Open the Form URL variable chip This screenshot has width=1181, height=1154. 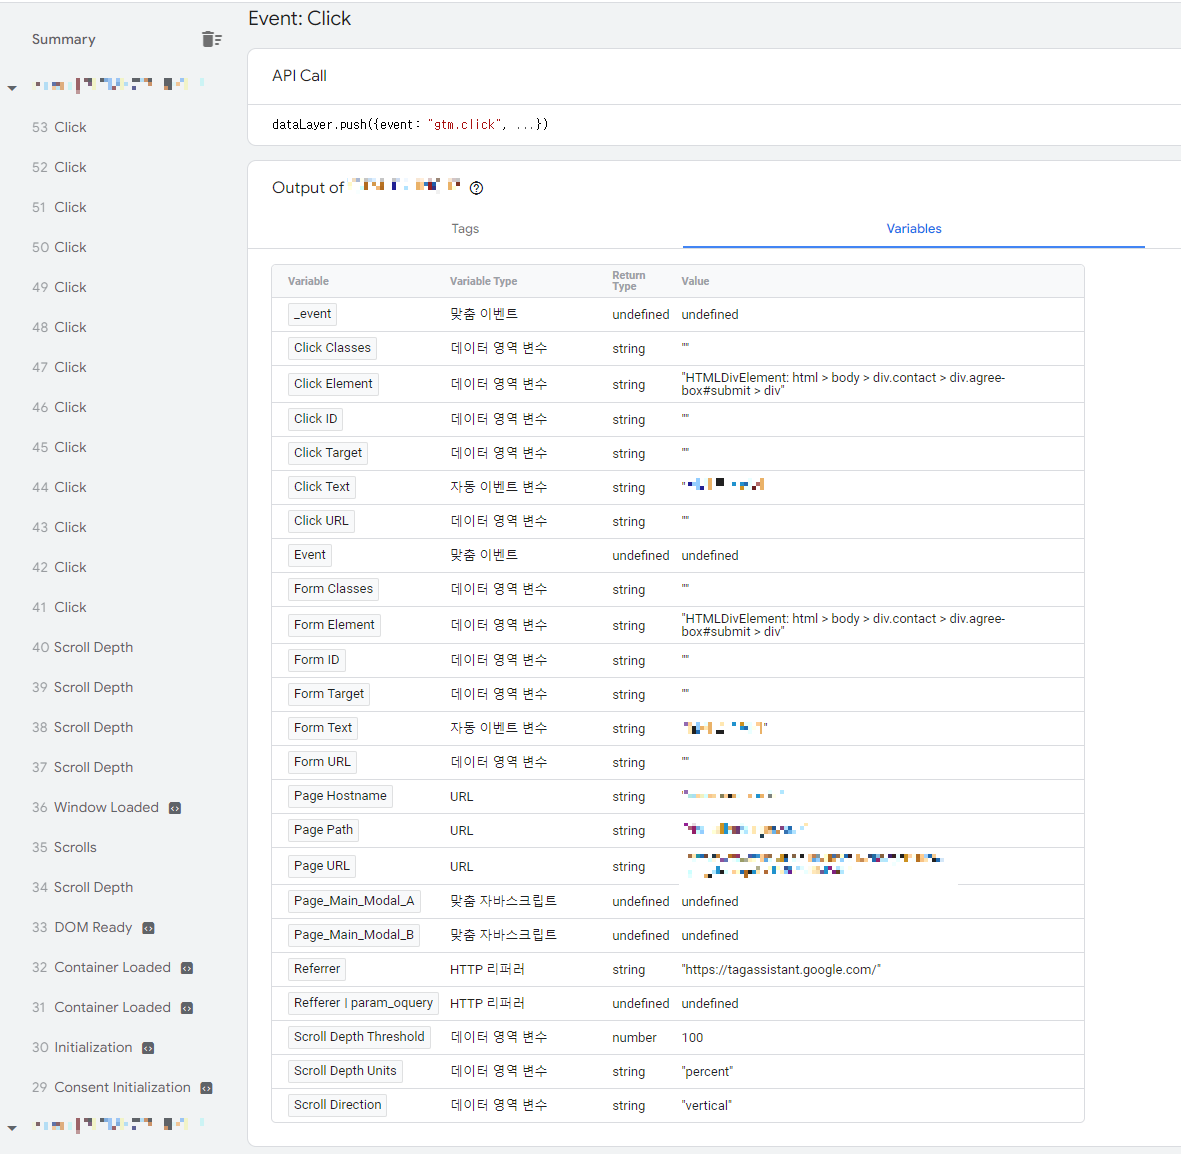[322, 762]
